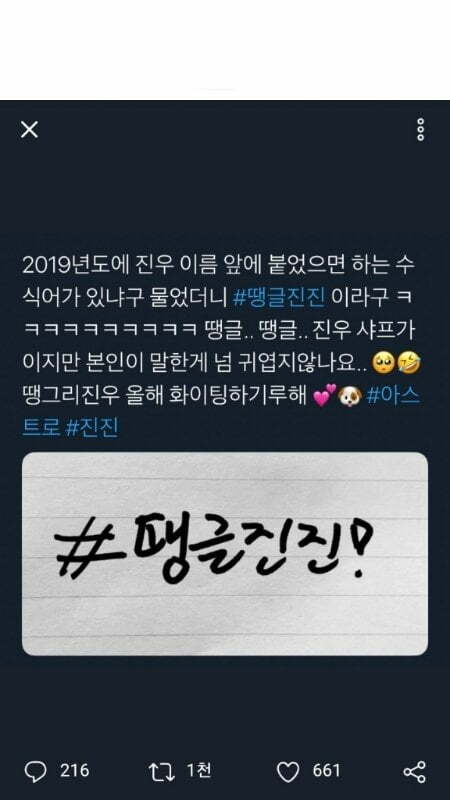Click the ㅋㅋㅋㅋ laughter text line

(x=110, y=331)
